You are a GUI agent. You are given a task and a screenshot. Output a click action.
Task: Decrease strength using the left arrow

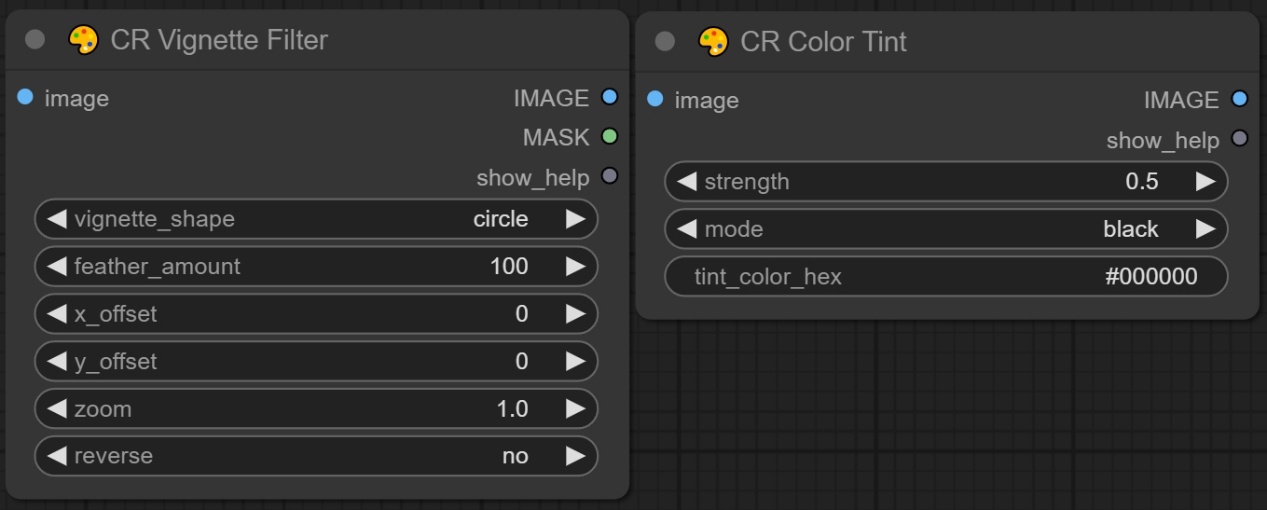[x=688, y=182]
